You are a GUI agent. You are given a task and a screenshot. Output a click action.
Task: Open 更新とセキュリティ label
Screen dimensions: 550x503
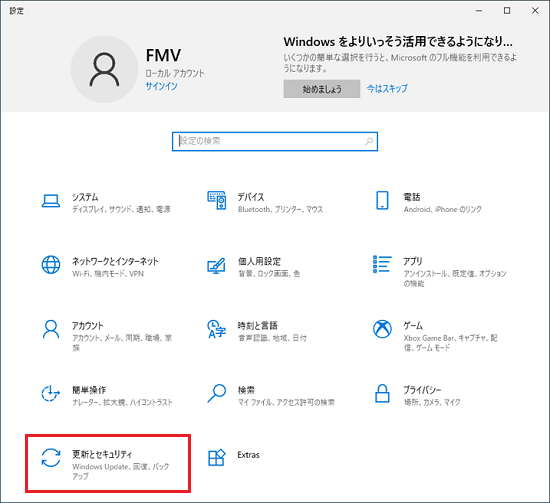tap(102, 454)
